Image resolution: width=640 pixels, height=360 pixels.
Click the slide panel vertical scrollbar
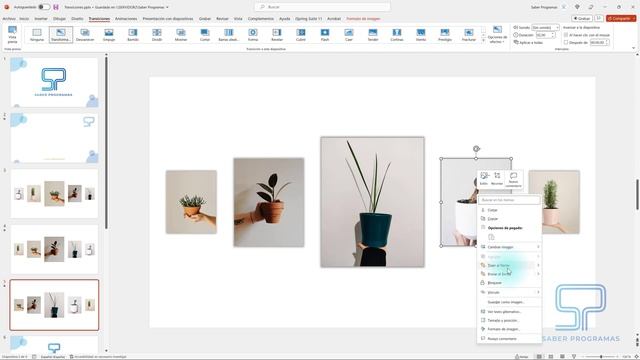pos(107,143)
